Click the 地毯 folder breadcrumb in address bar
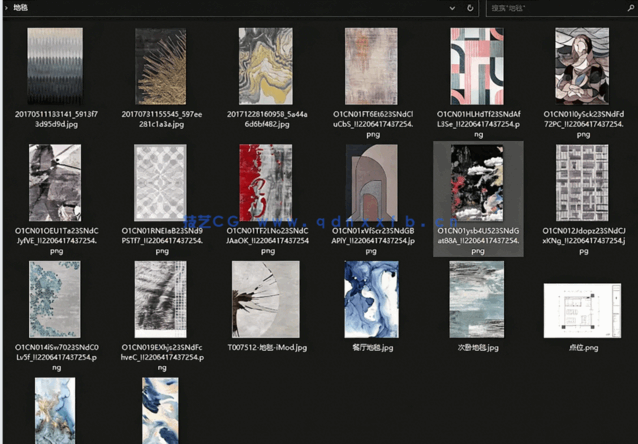 pos(22,8)
